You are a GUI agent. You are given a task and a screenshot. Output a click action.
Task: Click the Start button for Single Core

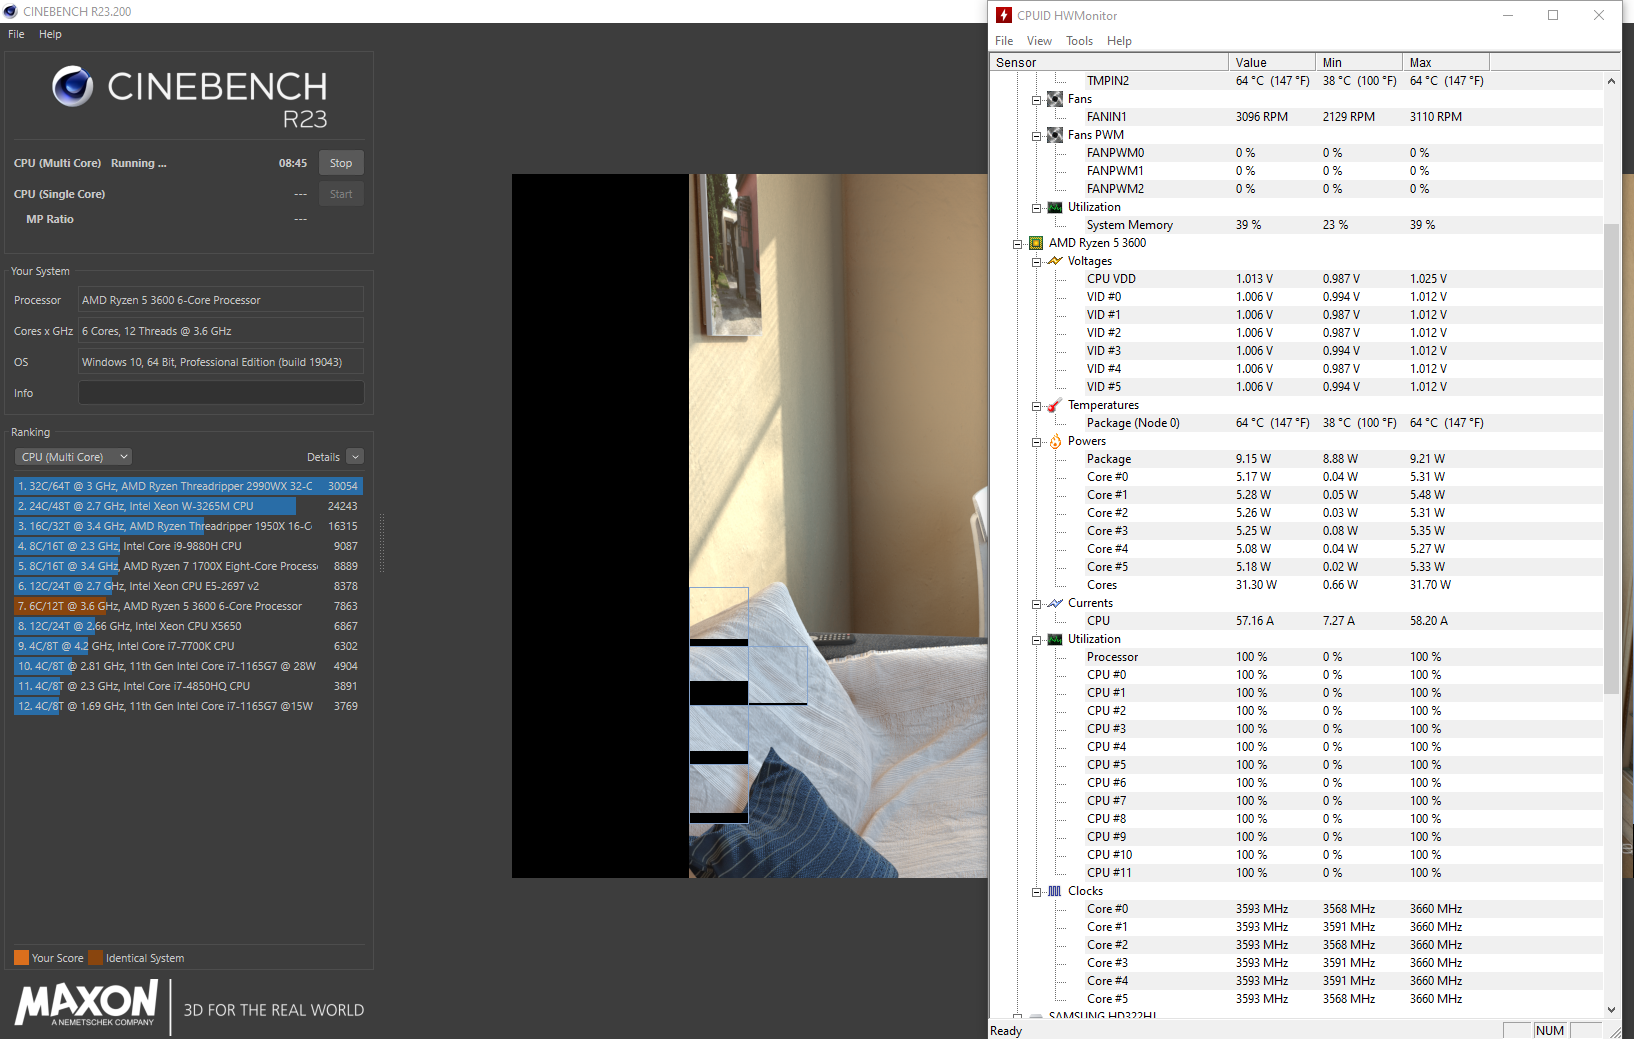341,194
